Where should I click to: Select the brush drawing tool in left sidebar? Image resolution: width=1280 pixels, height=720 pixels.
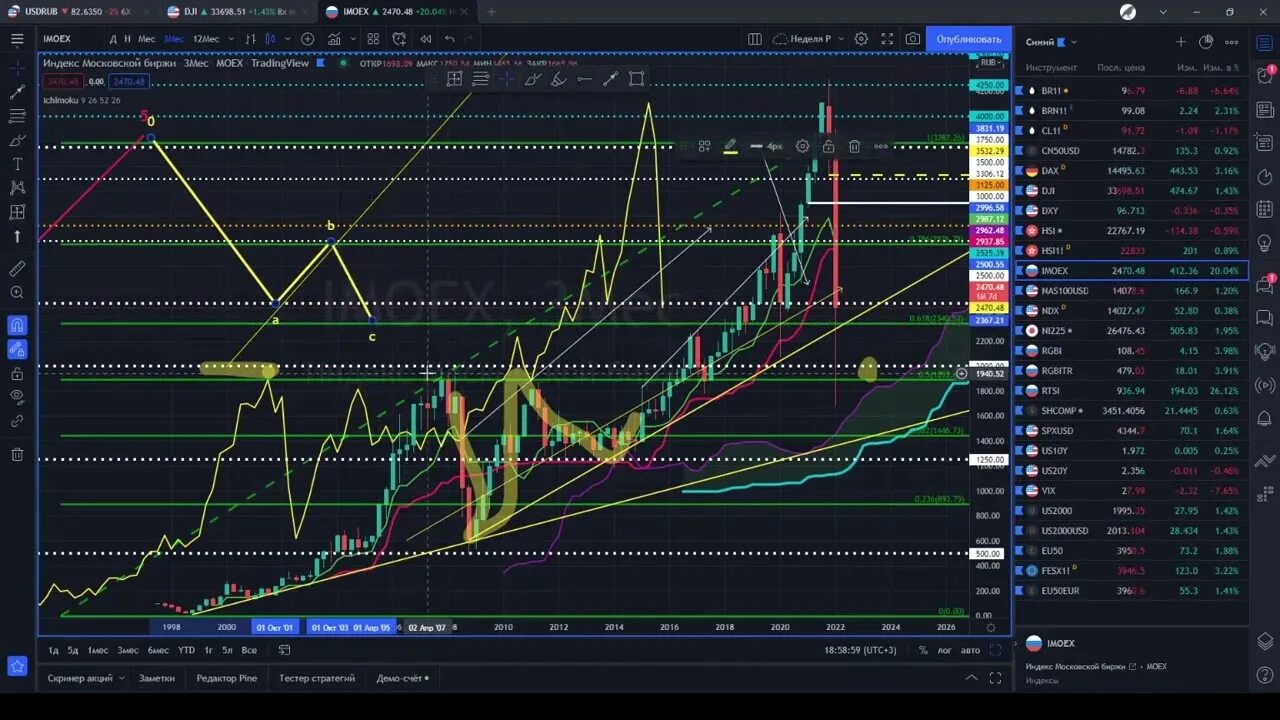click(17, 140)
